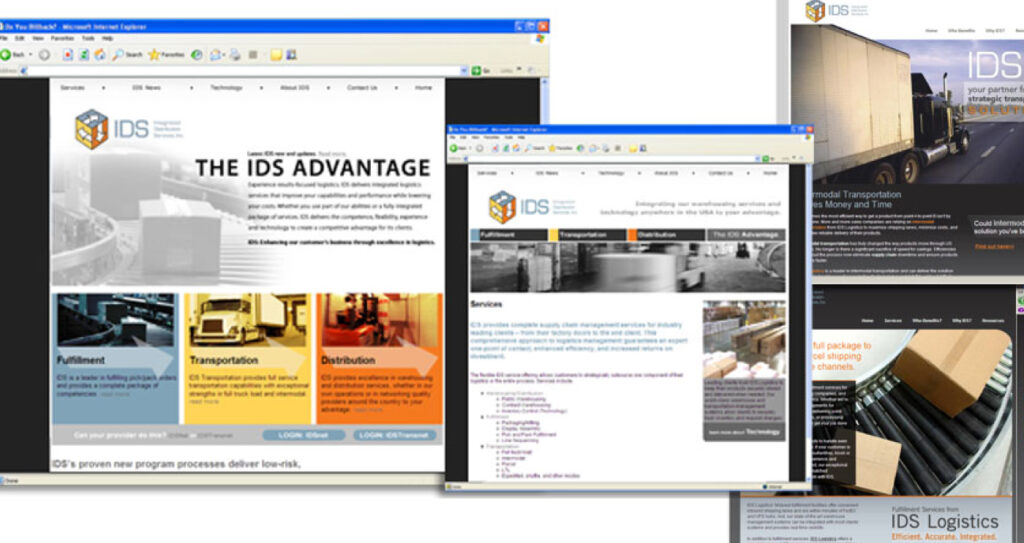Click Stop icon in small middle IE window
Viewport: 1024px width, 543px height.
click(x=495, y=148)
